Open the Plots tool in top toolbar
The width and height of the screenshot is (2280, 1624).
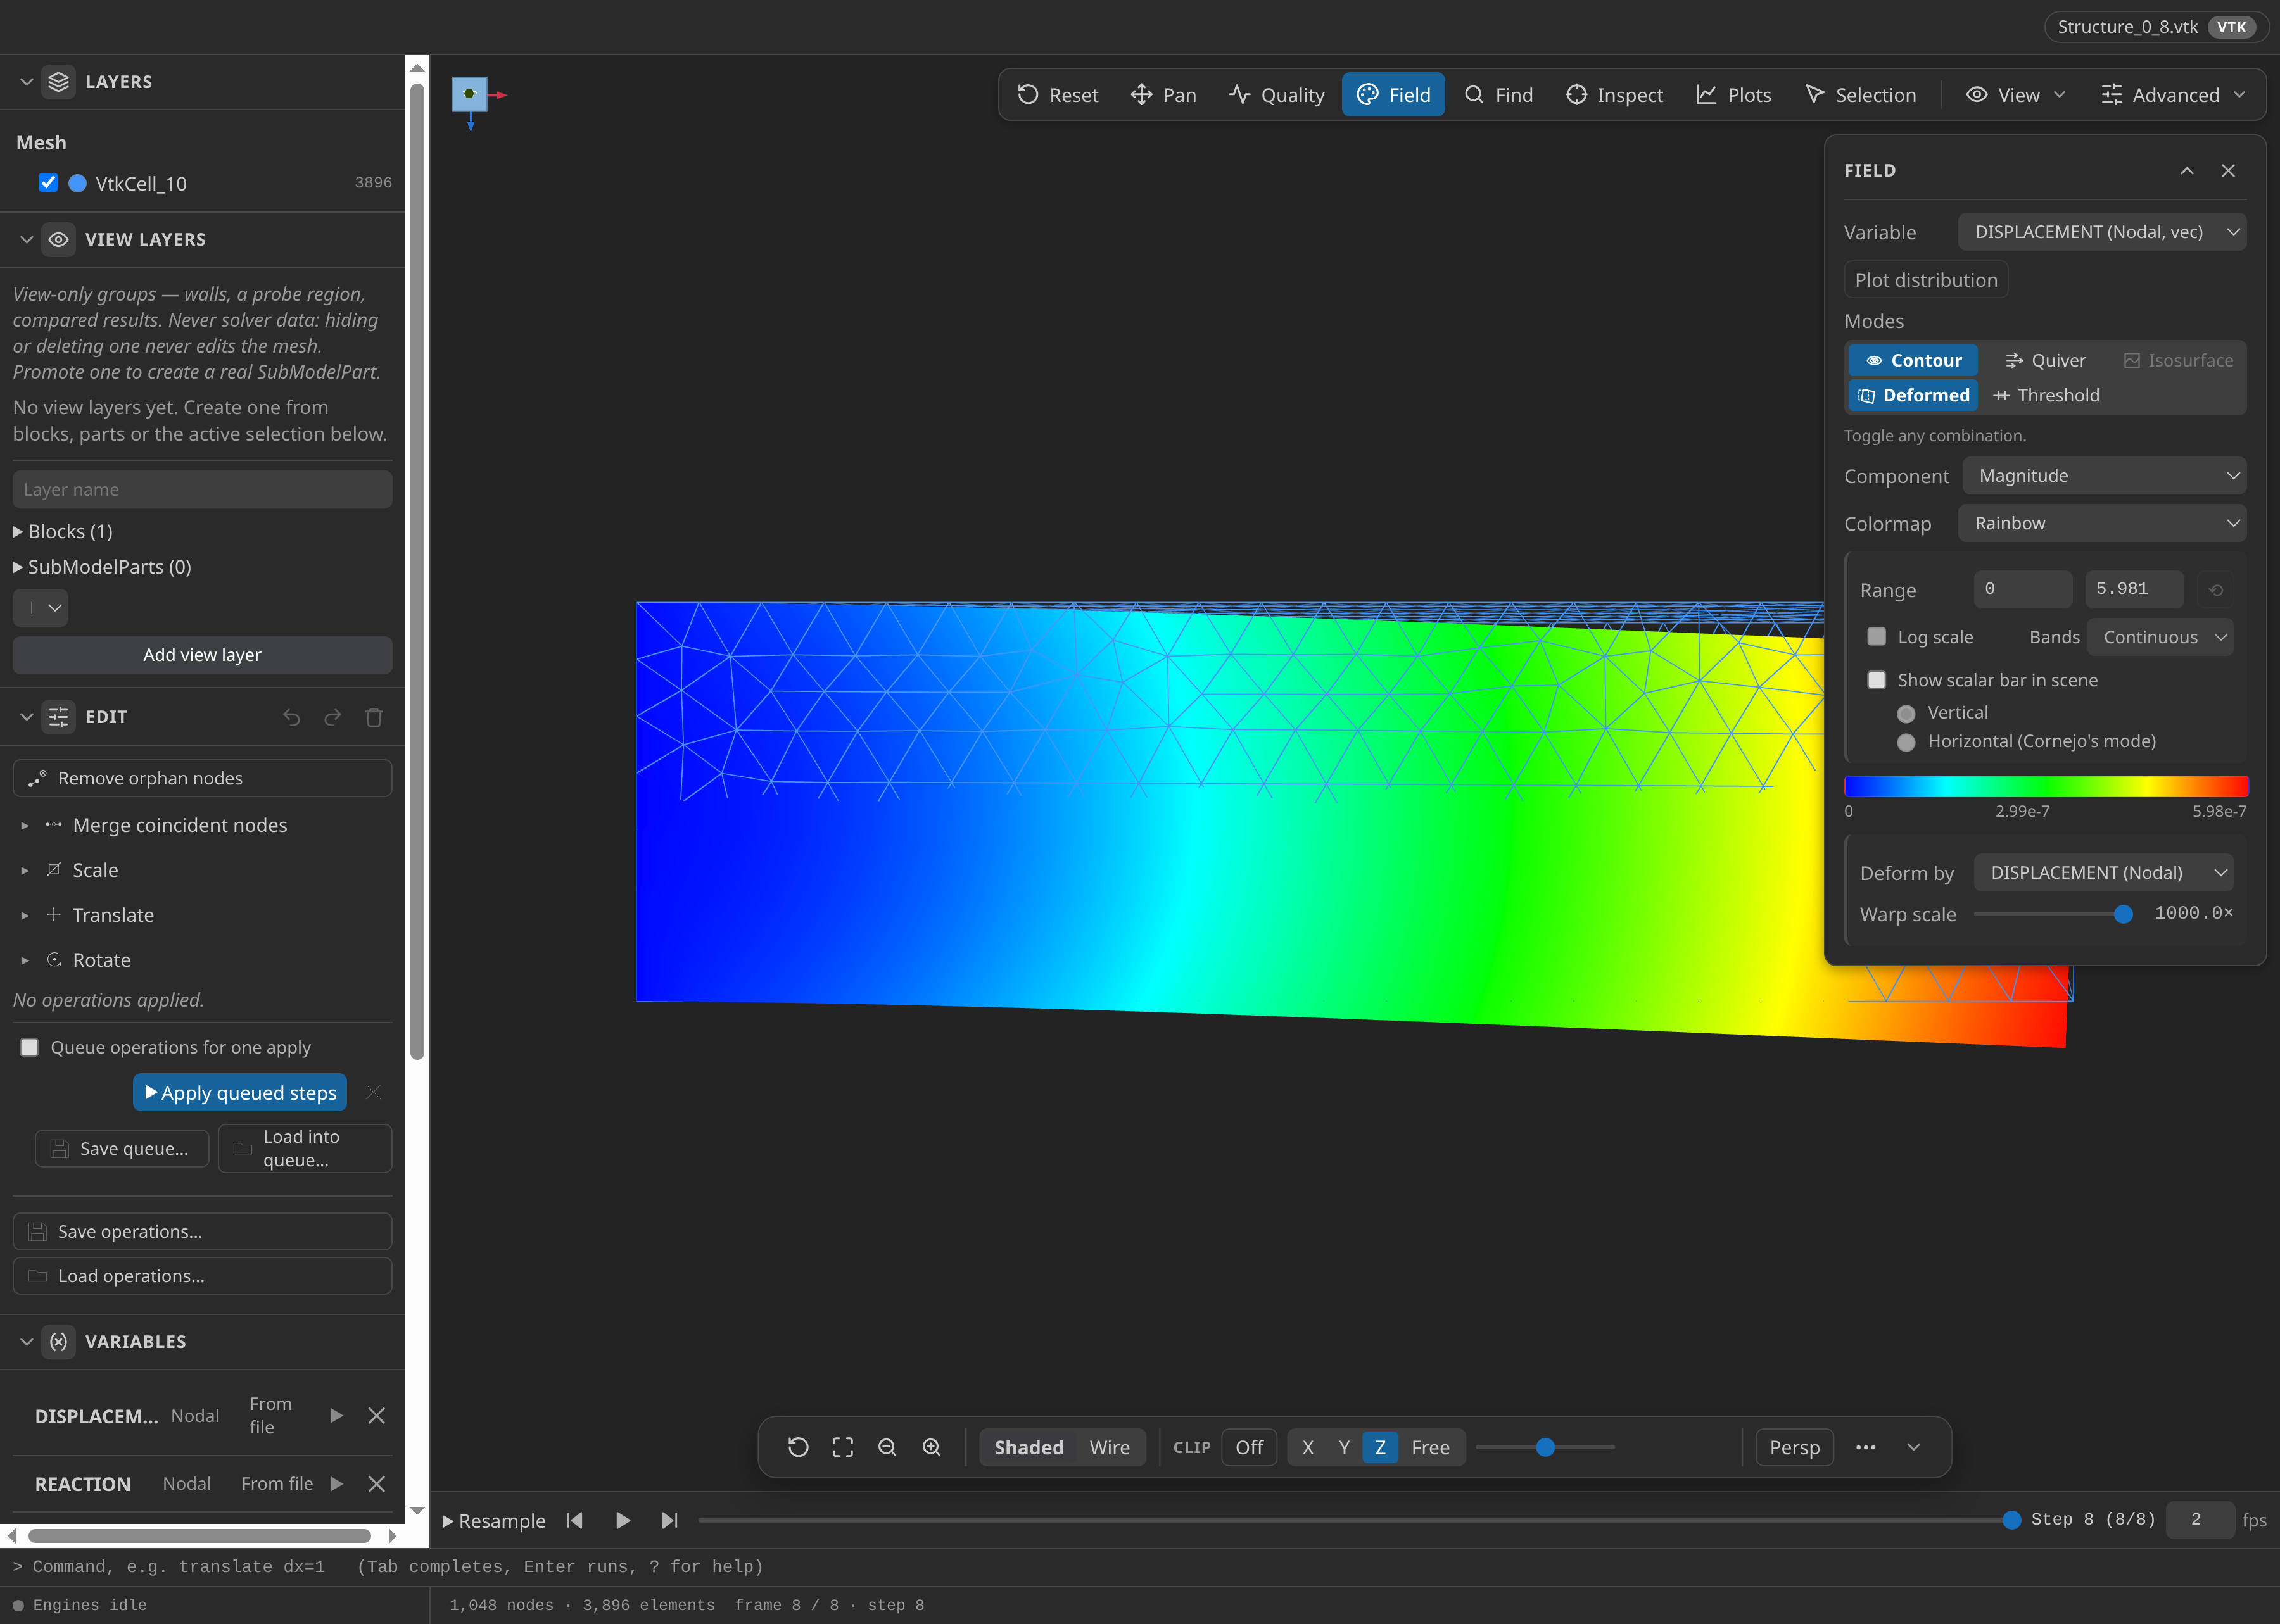click(x=1733, y=95)
